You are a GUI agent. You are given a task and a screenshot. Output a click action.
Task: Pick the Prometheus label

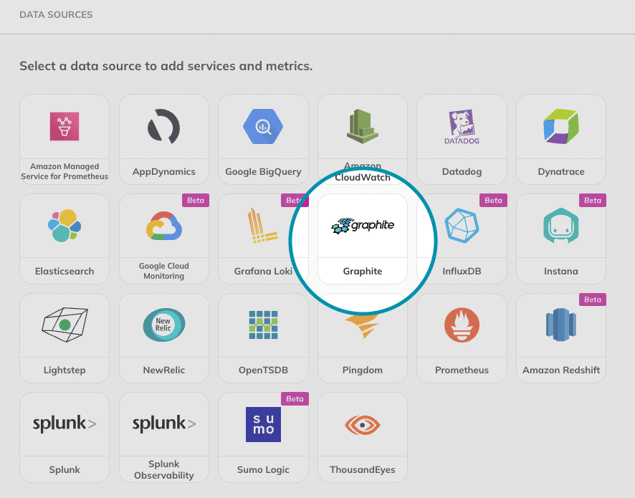pos(462,370)
